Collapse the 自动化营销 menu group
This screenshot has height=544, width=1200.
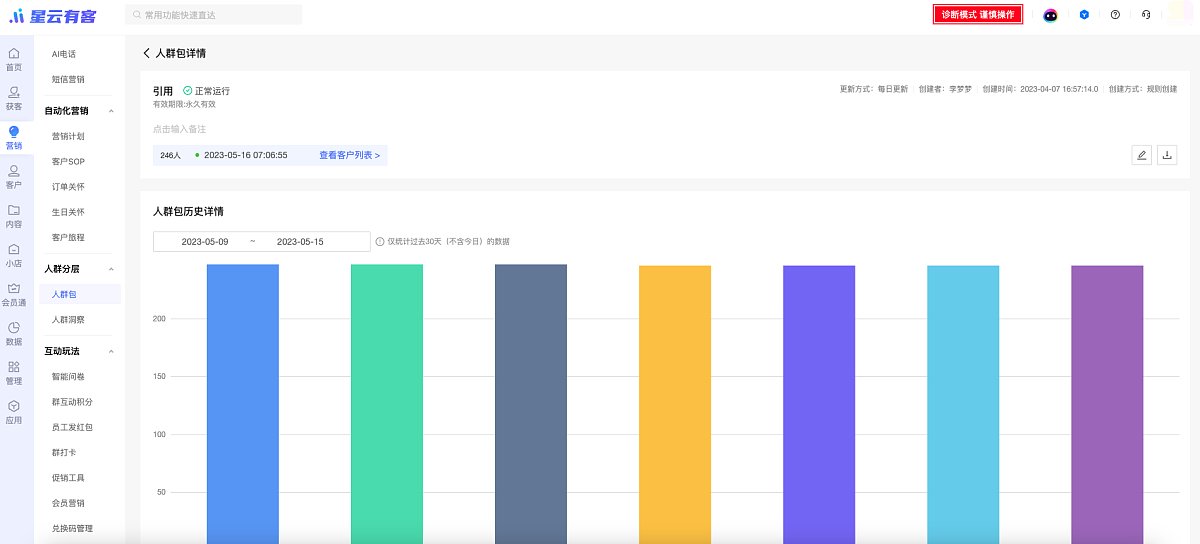coord(111,111)
